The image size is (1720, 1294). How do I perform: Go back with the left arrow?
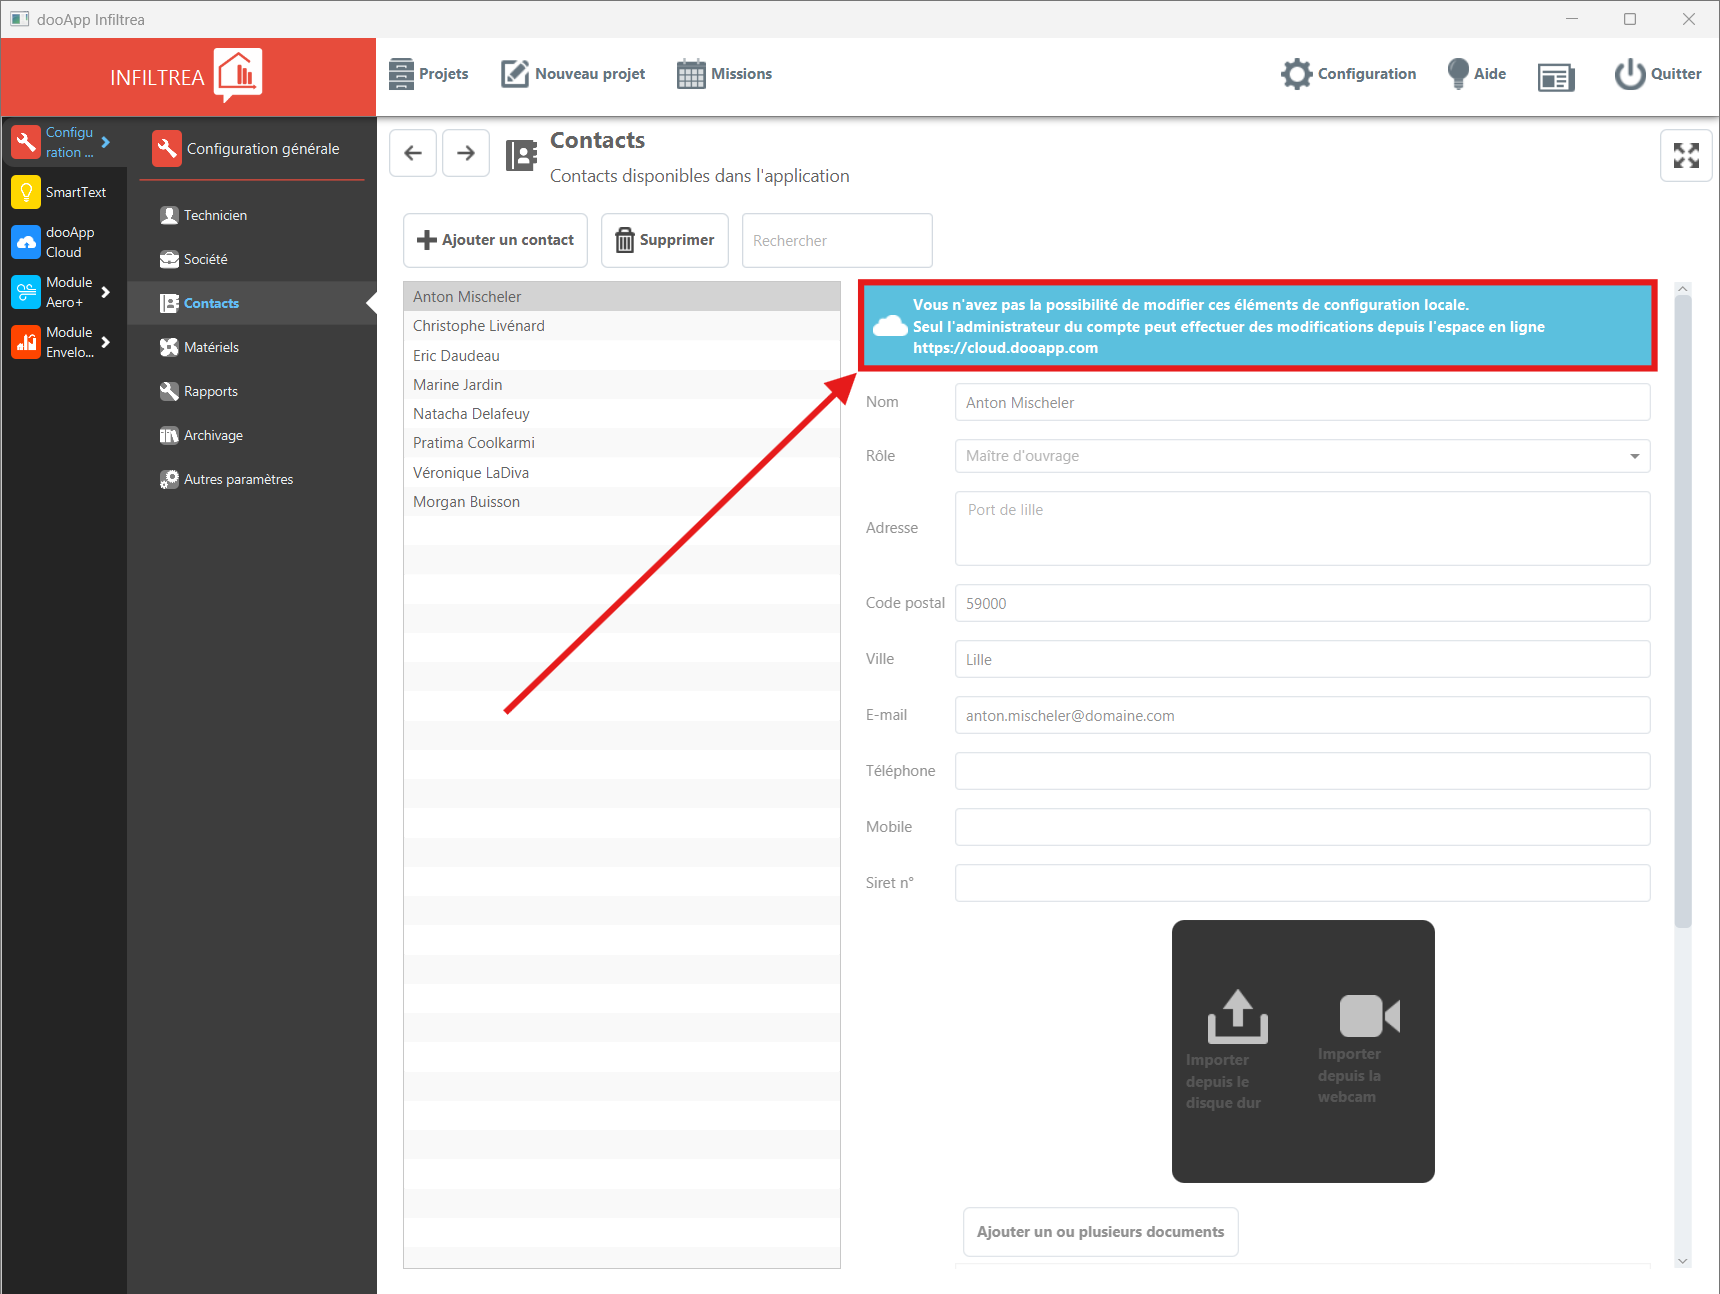413,153
